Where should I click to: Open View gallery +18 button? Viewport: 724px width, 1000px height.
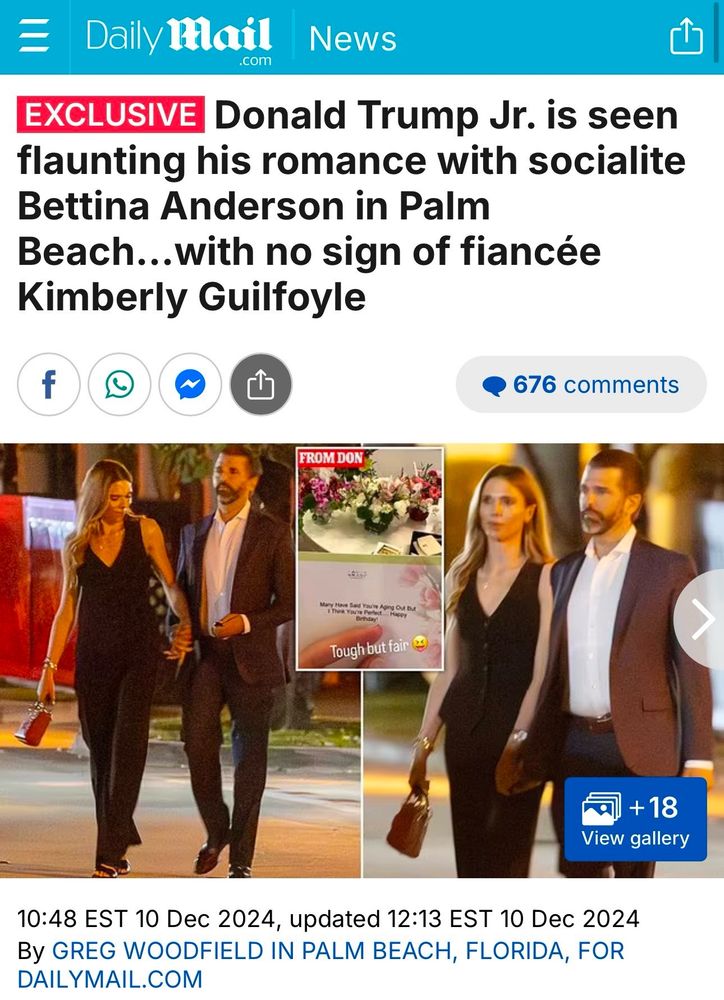coord(635,820)
